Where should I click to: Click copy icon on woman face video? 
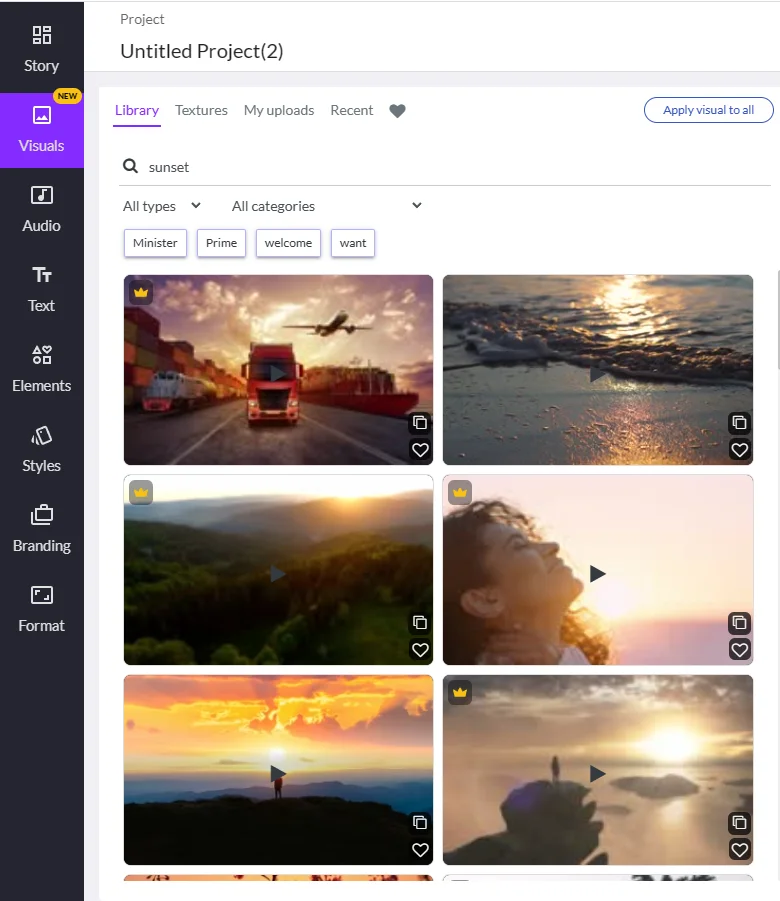(740, 623)
